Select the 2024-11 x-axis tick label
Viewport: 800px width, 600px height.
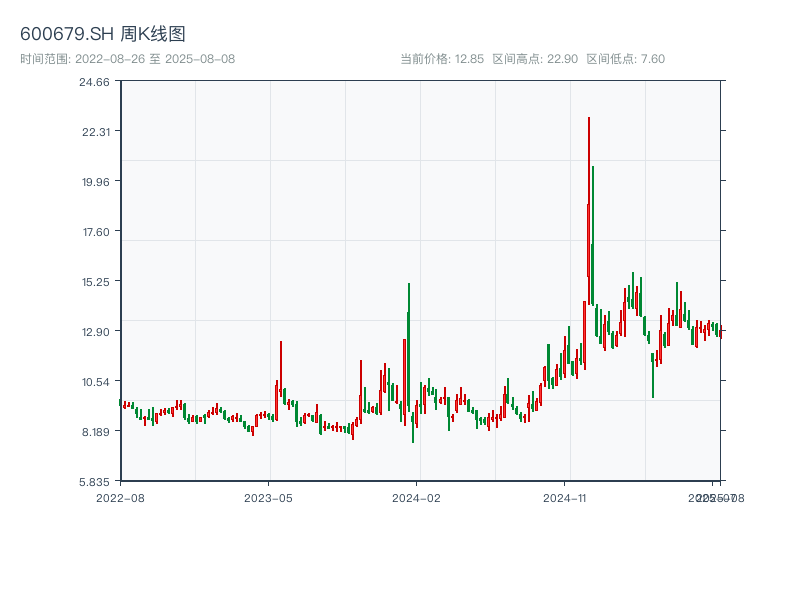(566, 497)
